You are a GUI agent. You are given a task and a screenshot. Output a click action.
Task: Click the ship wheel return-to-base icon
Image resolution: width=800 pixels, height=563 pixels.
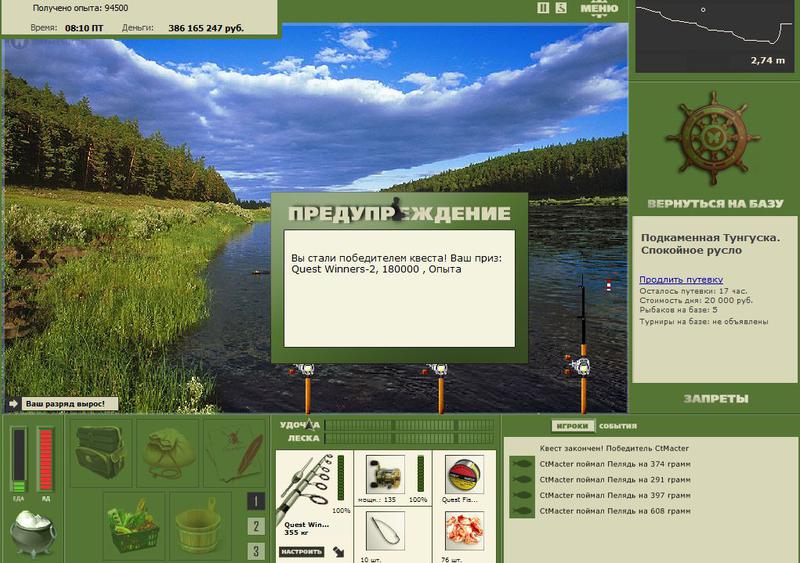[x=713, y=138]
